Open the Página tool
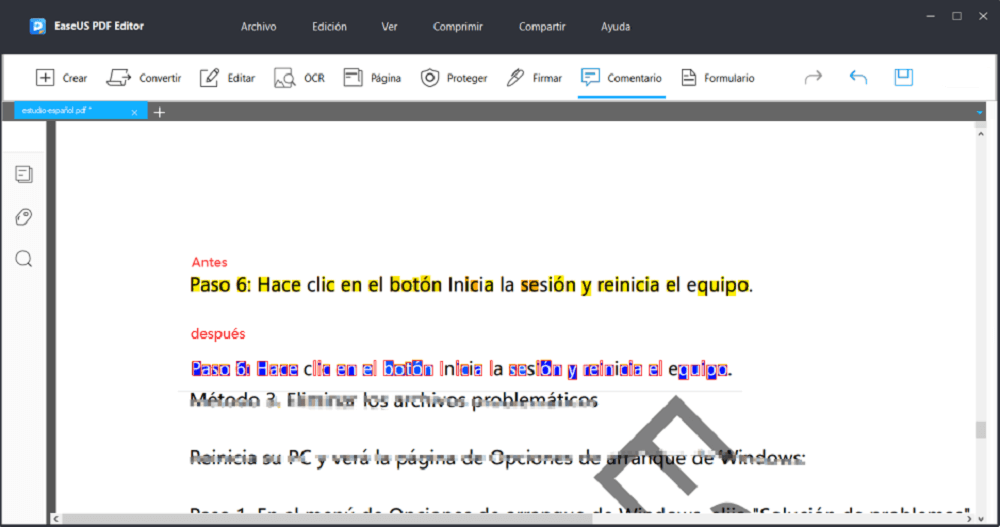Screen dimensions: 1000x527 click(x=372, y=78)
